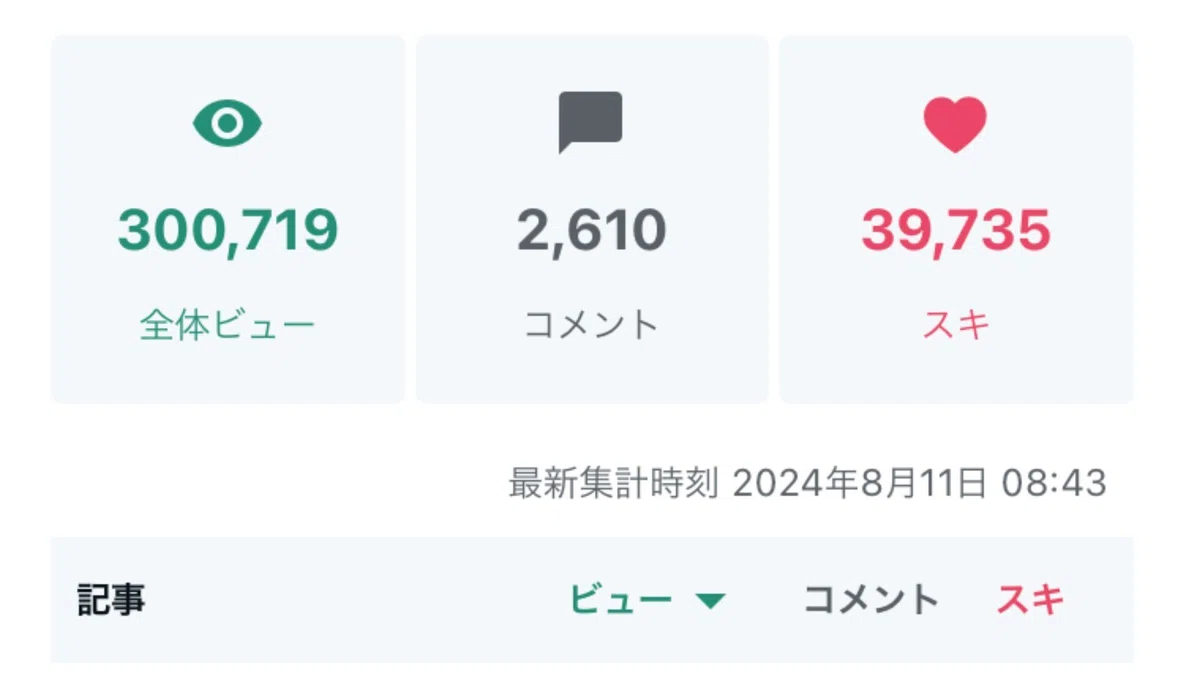
Task: Click the gray comment bubble icon
Action: (590, 122)
